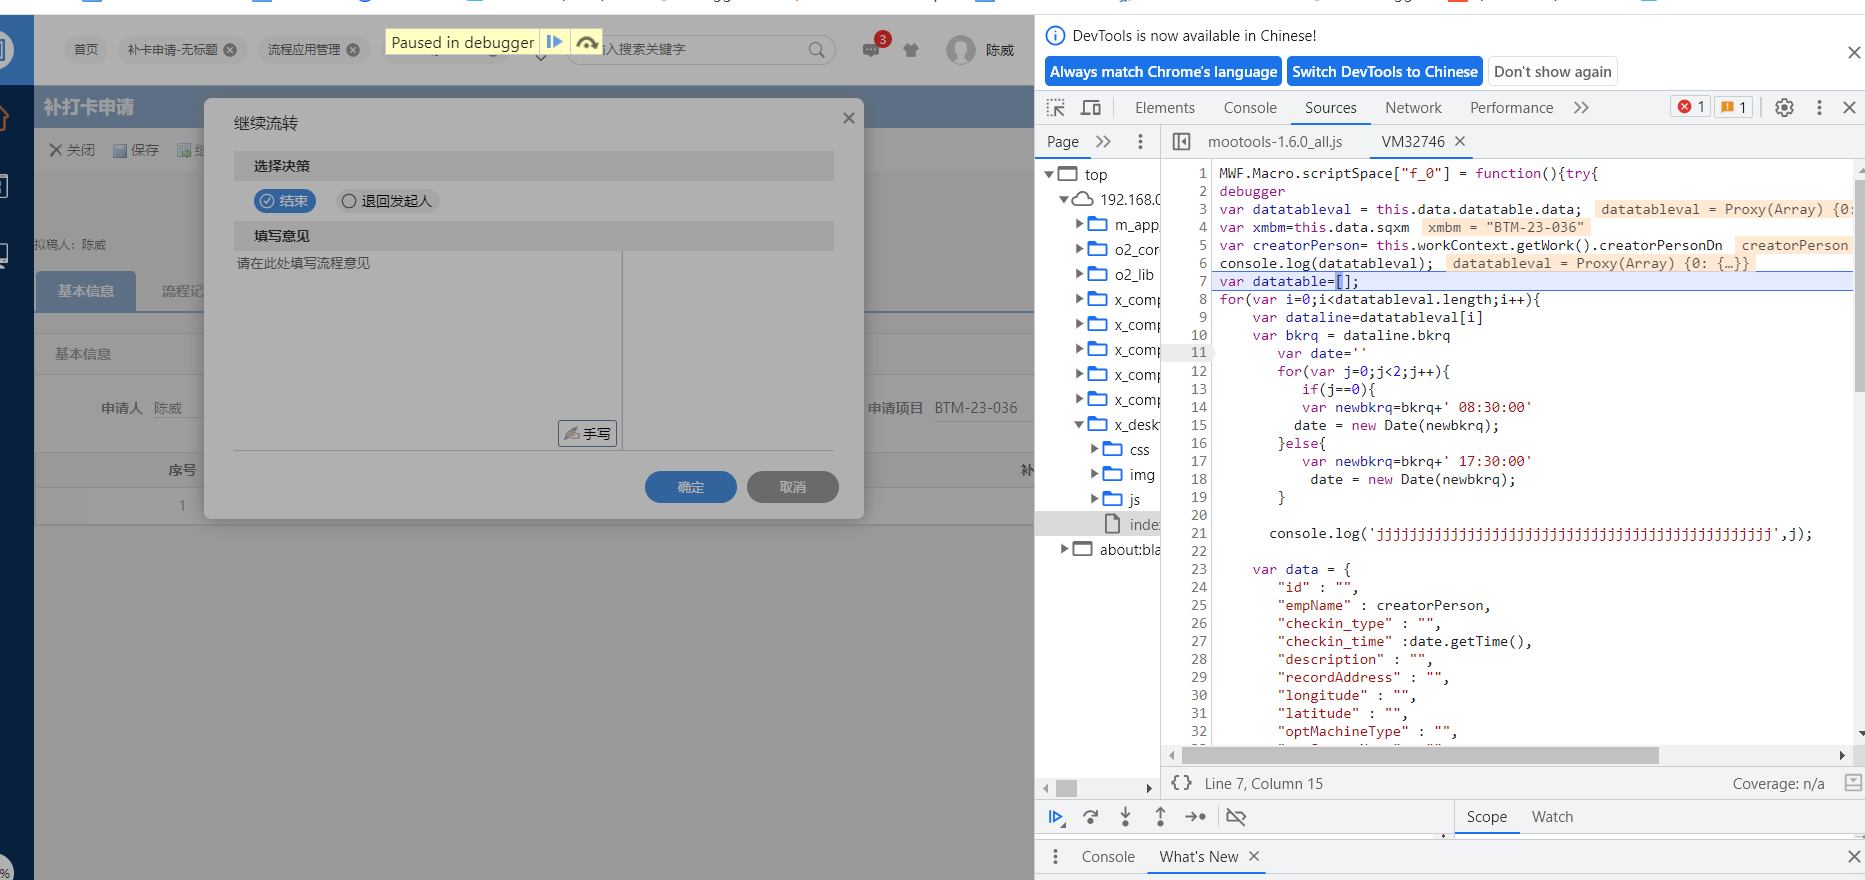Resume script in Paused in debugger overlay
The height and width of the screenshot is (880, 1865).
[x=554, y=42]
